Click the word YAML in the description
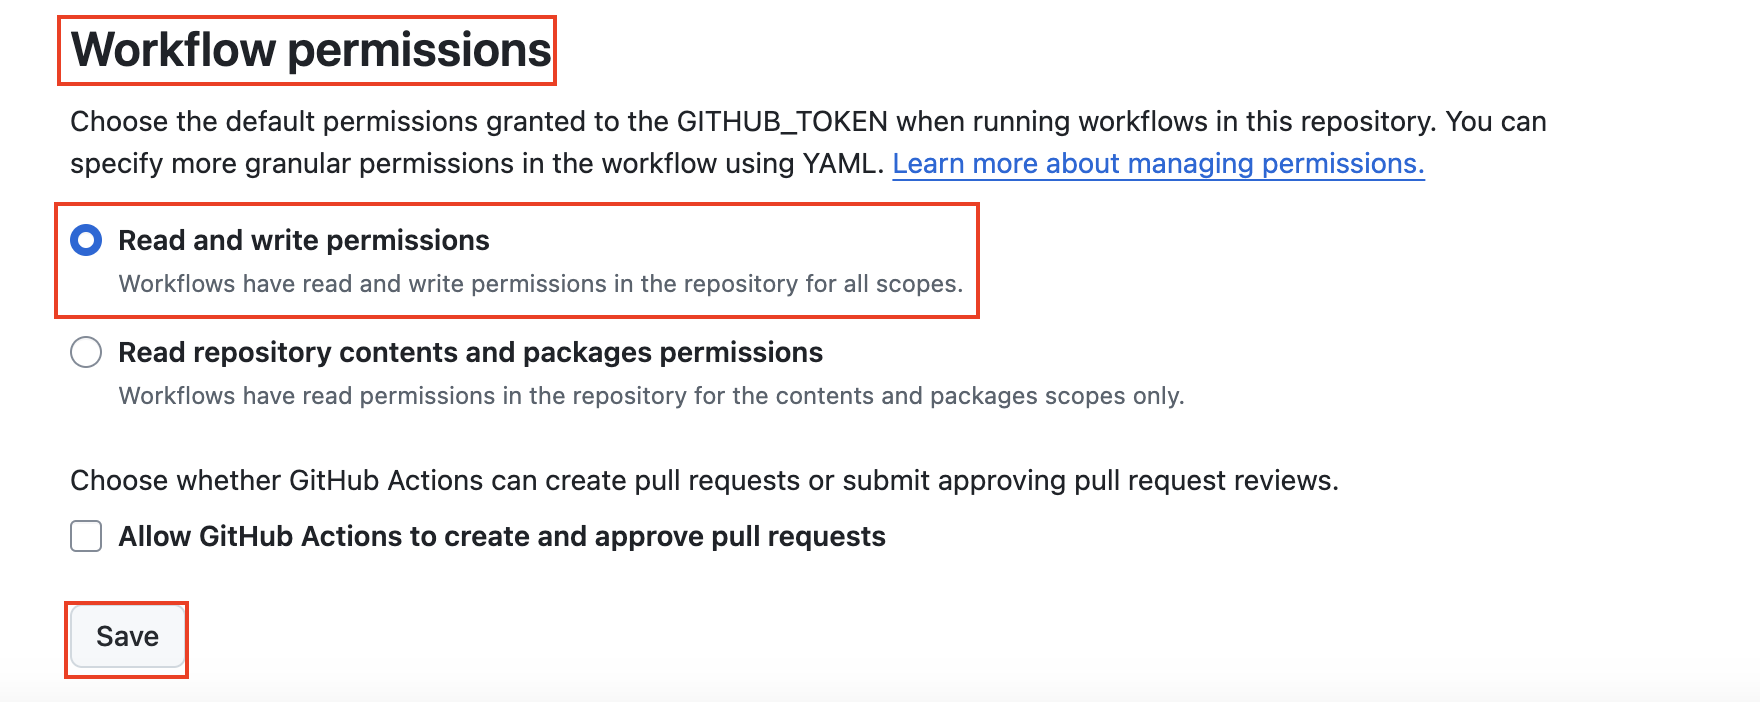The width and height of the screenshot is (1760, 702). click(843, 163)
